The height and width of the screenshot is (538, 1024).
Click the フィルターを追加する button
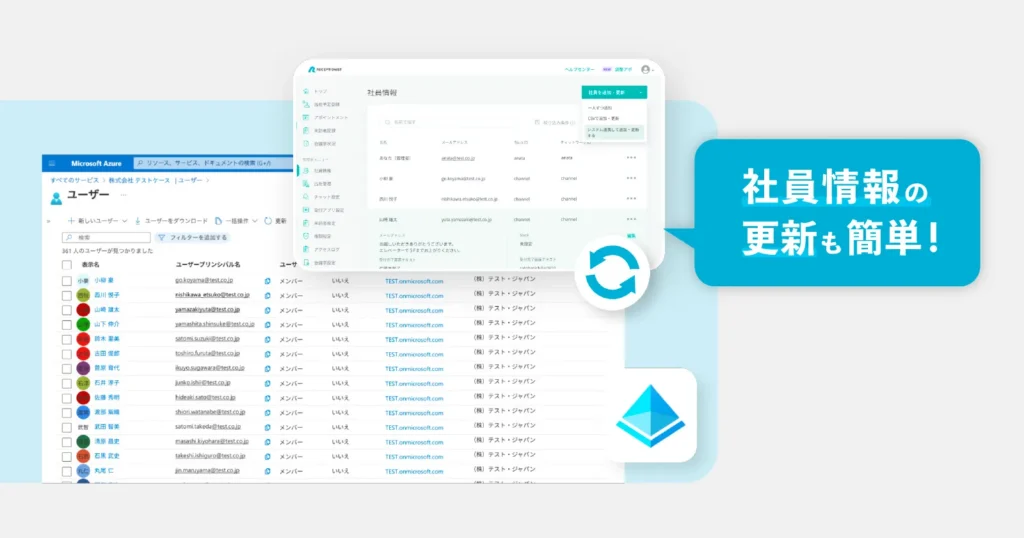coord(193,238)
